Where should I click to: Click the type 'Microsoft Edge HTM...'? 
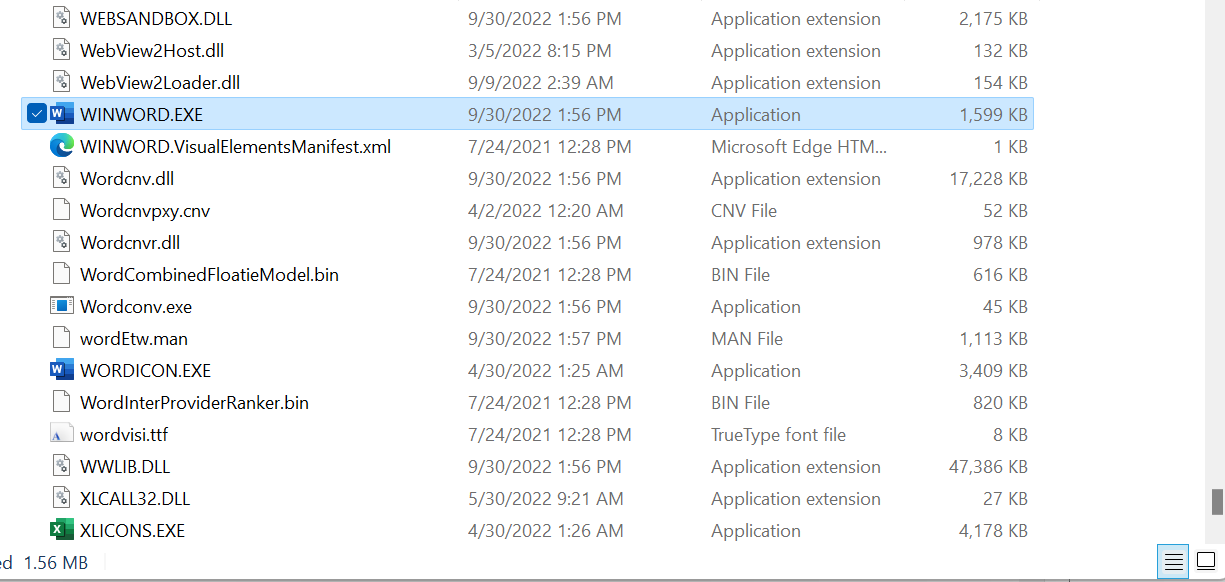click(799, 147)
